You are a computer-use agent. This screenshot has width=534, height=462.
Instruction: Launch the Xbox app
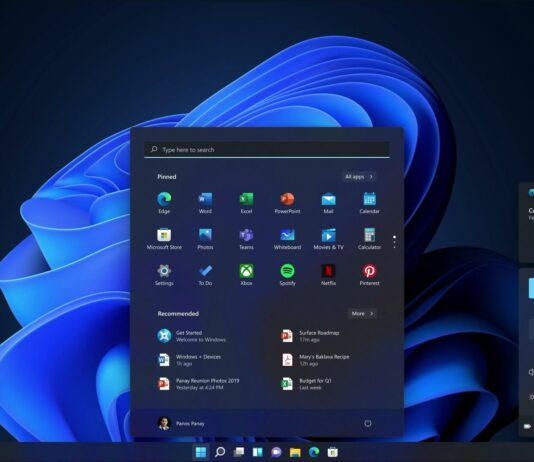246,274
